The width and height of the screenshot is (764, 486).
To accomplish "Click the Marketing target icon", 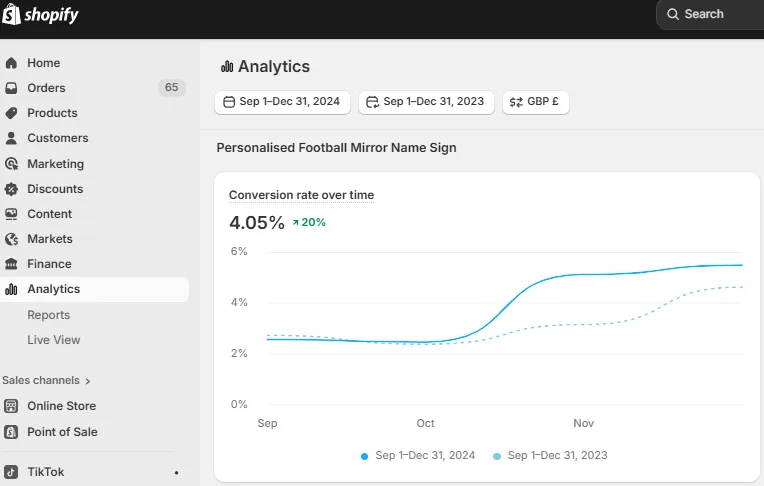I will [11, 164].
